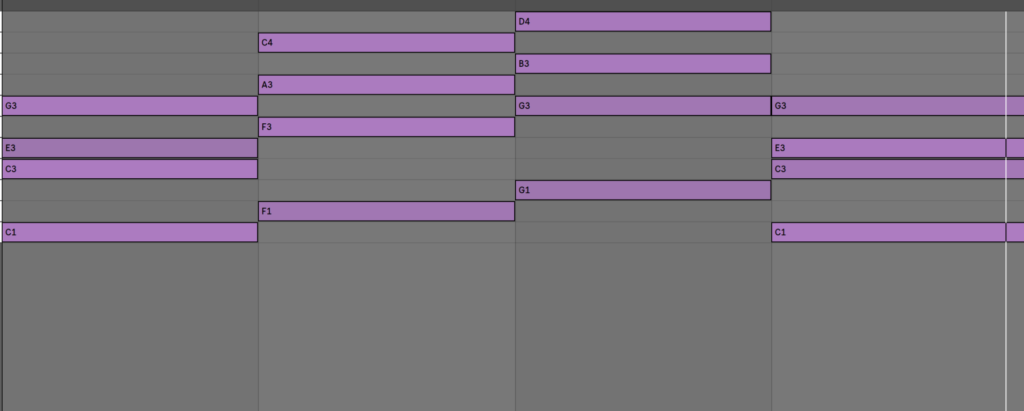Screen dimensions: 1024x411
Task: Select the F1 bass note
Action: coord(386,211)
